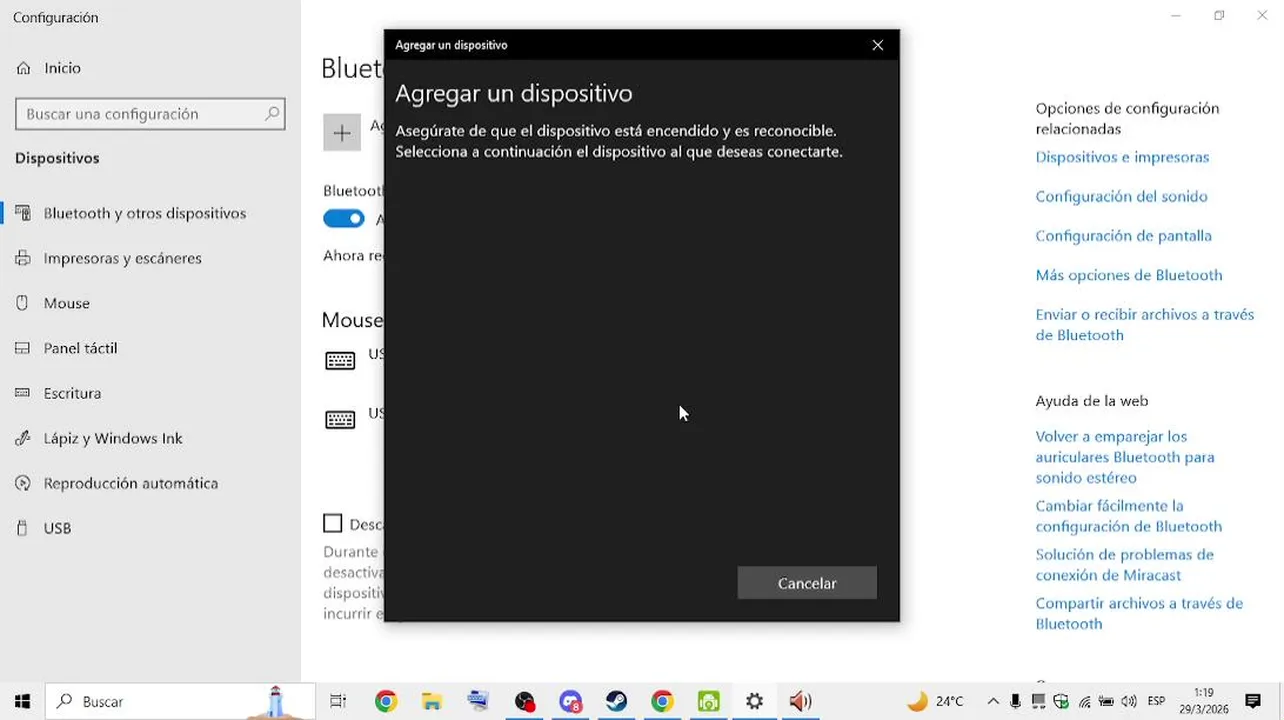The height and width of the screenshot is (720, 1284).
Task: Click the Buscar una configuración search field
Action: pos(150,114)
